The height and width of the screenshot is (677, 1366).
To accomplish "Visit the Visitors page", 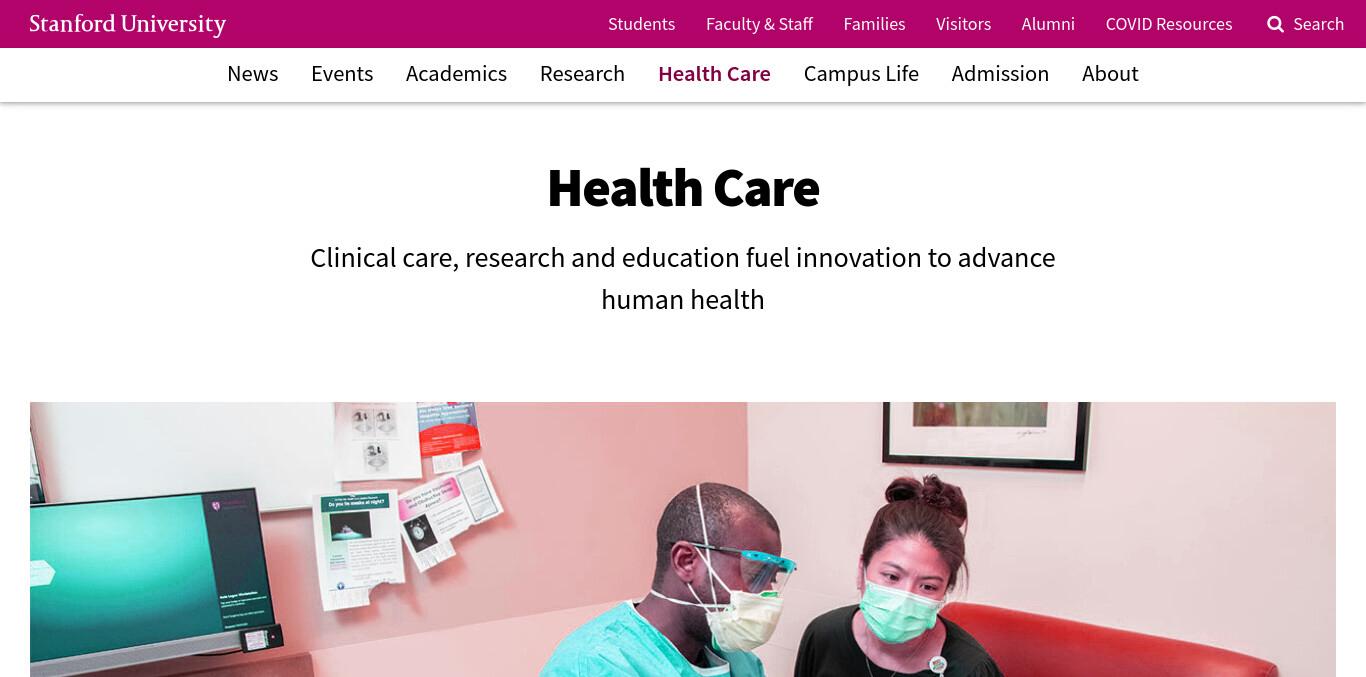I will 963,24.
